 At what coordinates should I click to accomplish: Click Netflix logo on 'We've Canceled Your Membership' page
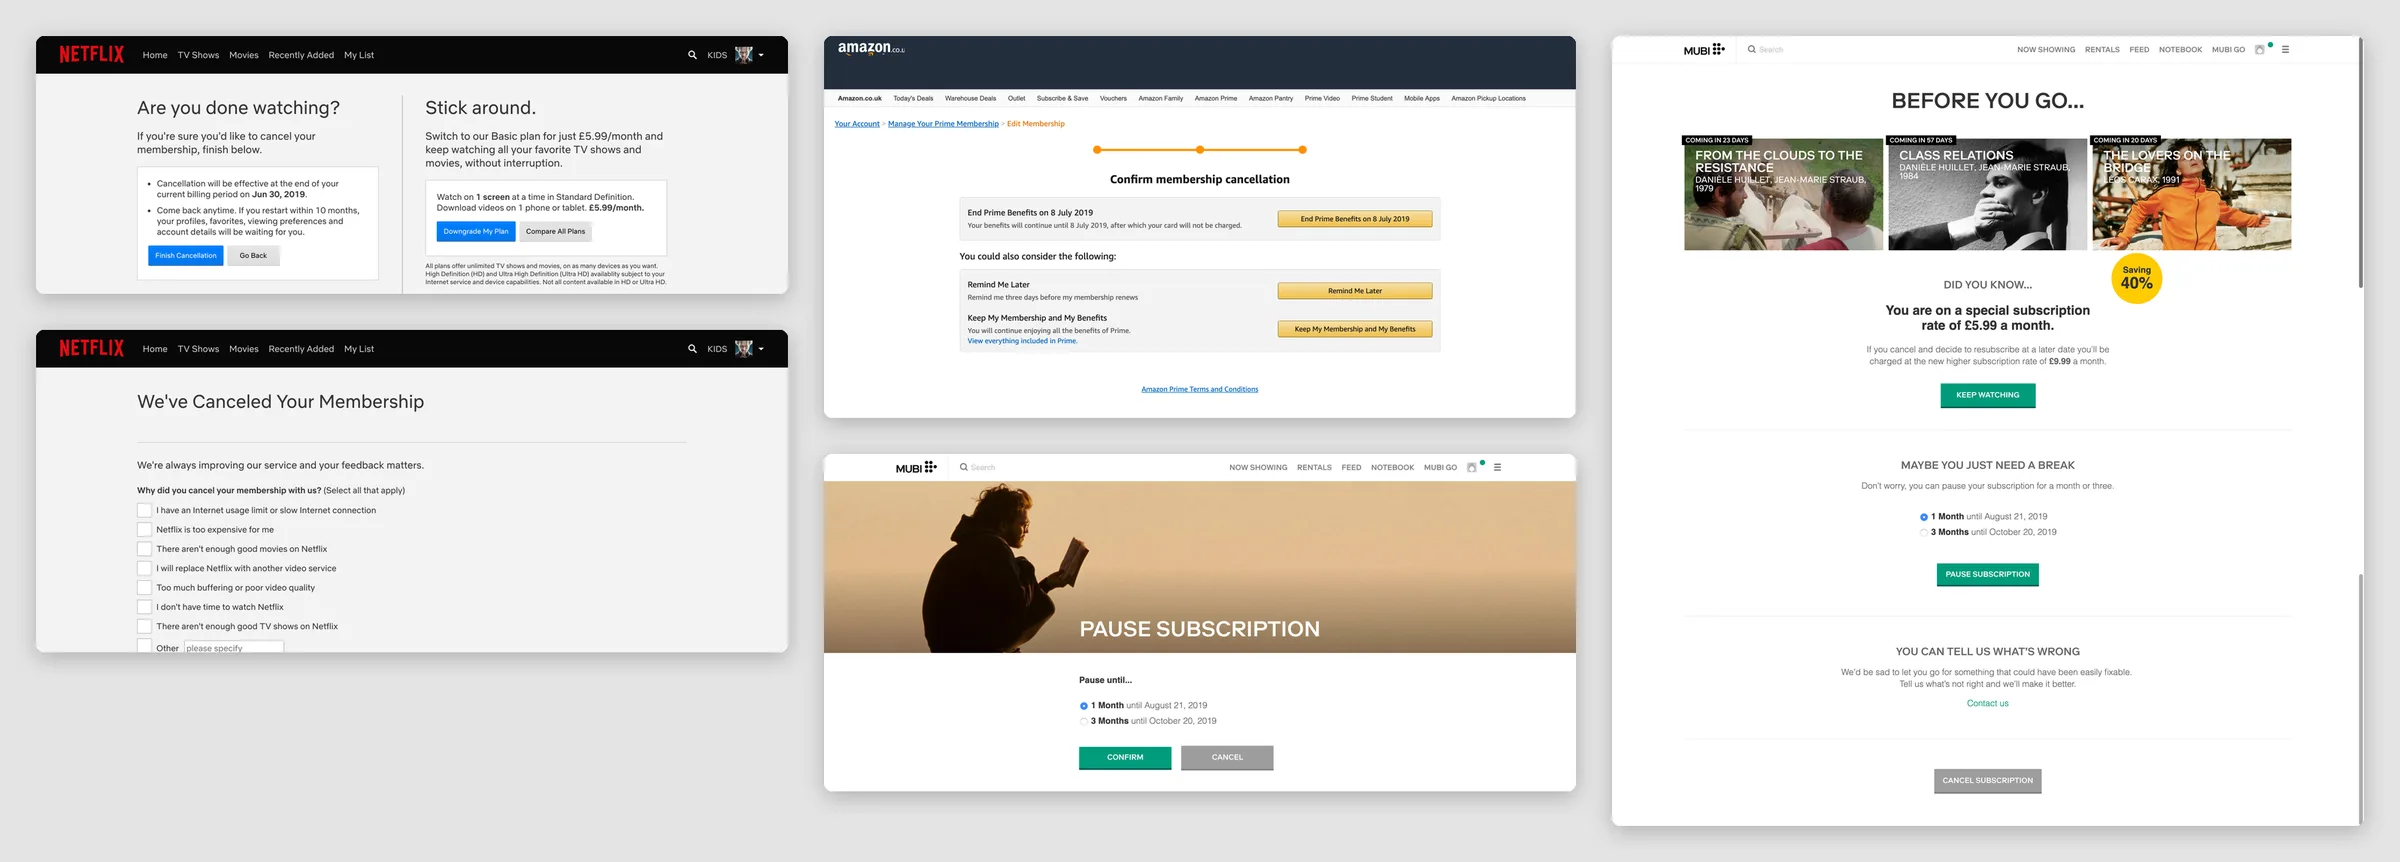(91, 348)
